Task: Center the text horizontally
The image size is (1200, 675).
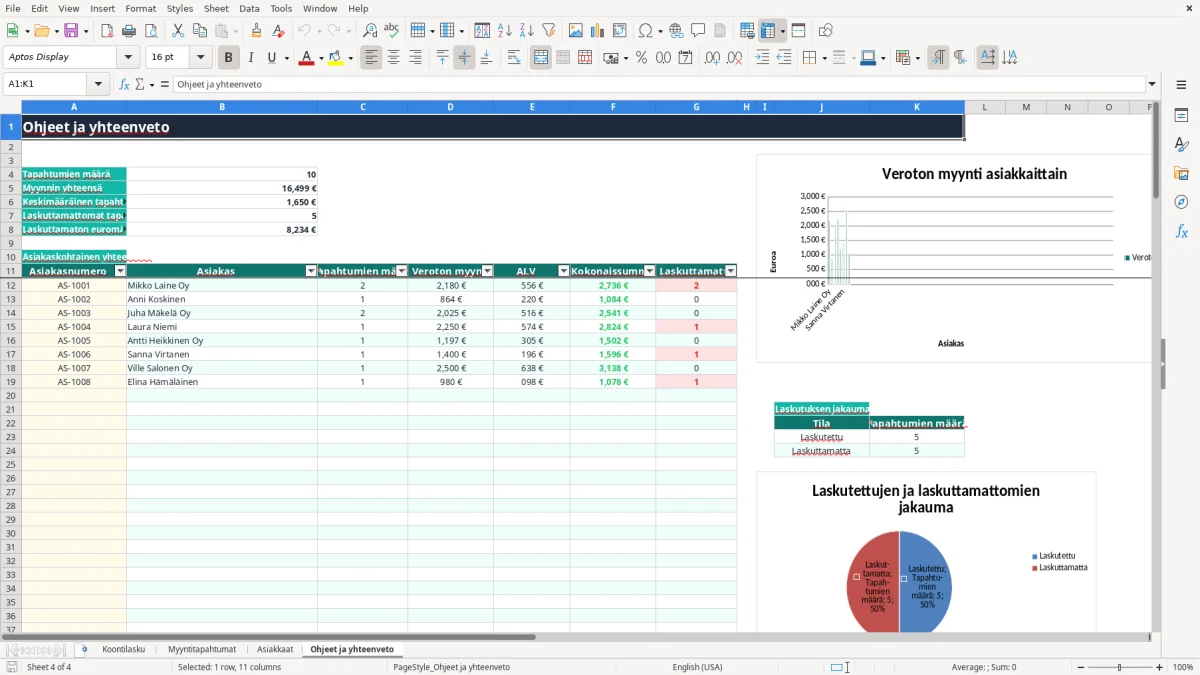Action: point(393,58)
